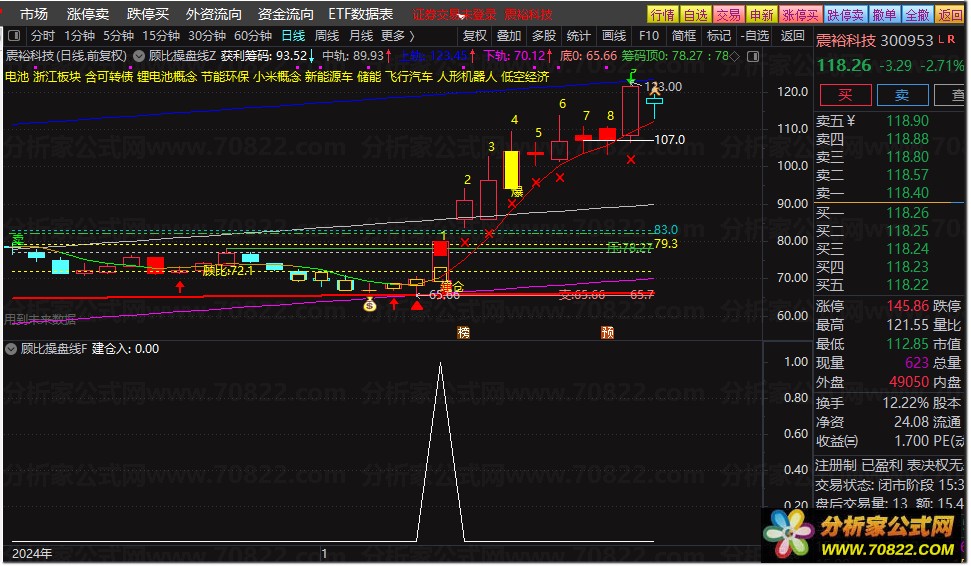The height and width of the screenshot is (566, 971).
Task: Click the 买一 price 118.26
Action: (x=907, y=213)
